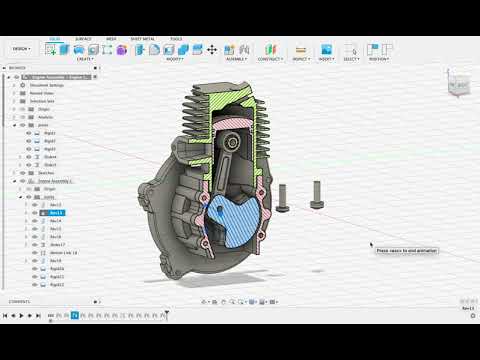Click the Grid and Snaps icon in navigation bar
The image size is (480, 360).
click(x=262, y=302)
